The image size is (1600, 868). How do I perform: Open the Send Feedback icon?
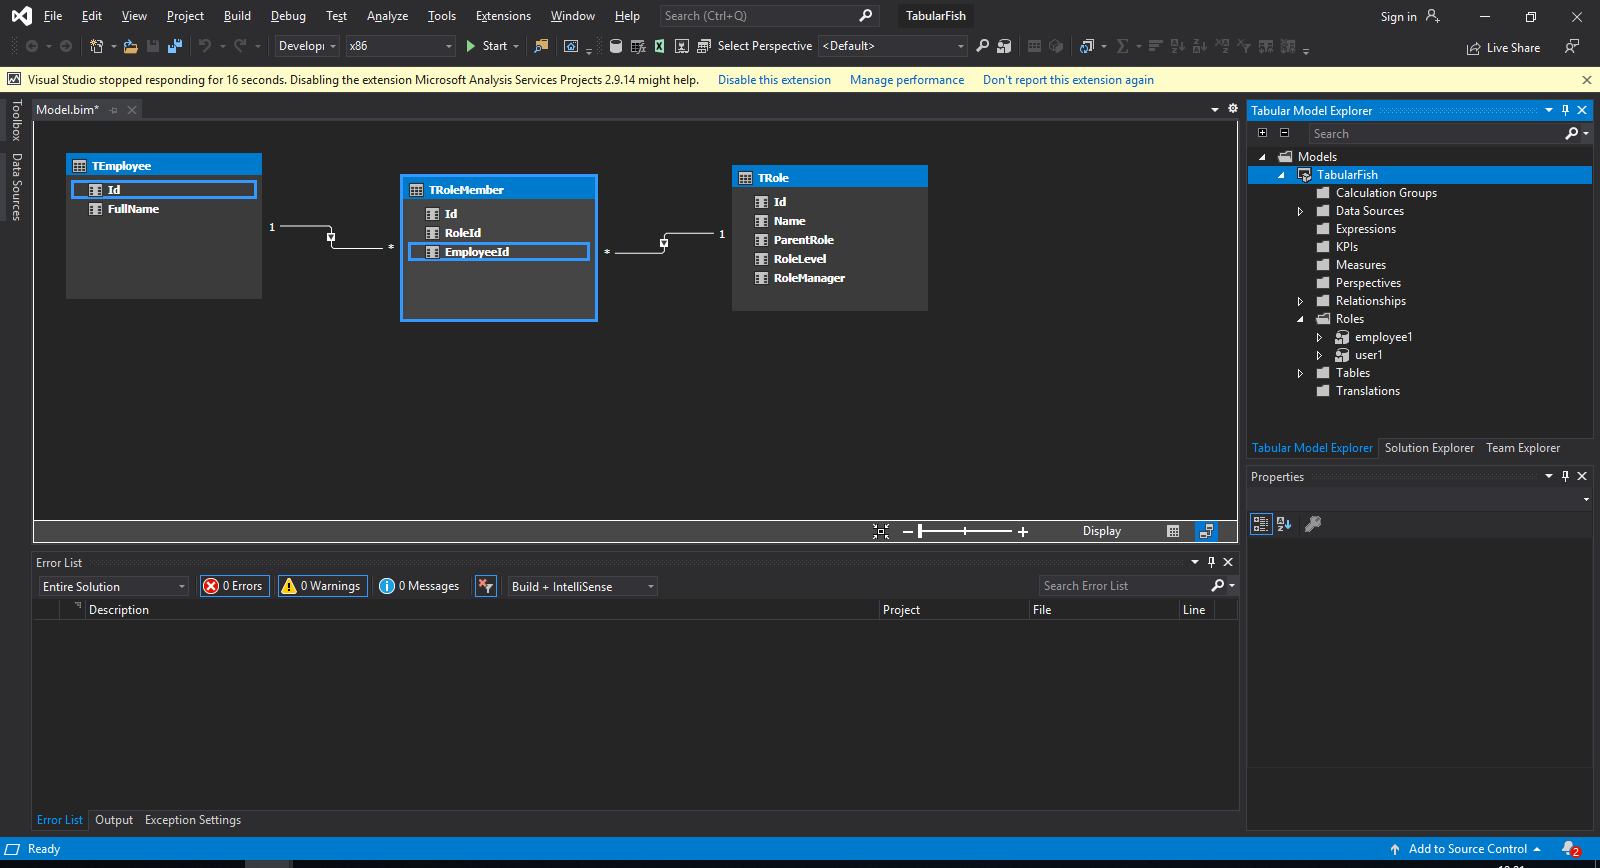[x=1572, y=47]
